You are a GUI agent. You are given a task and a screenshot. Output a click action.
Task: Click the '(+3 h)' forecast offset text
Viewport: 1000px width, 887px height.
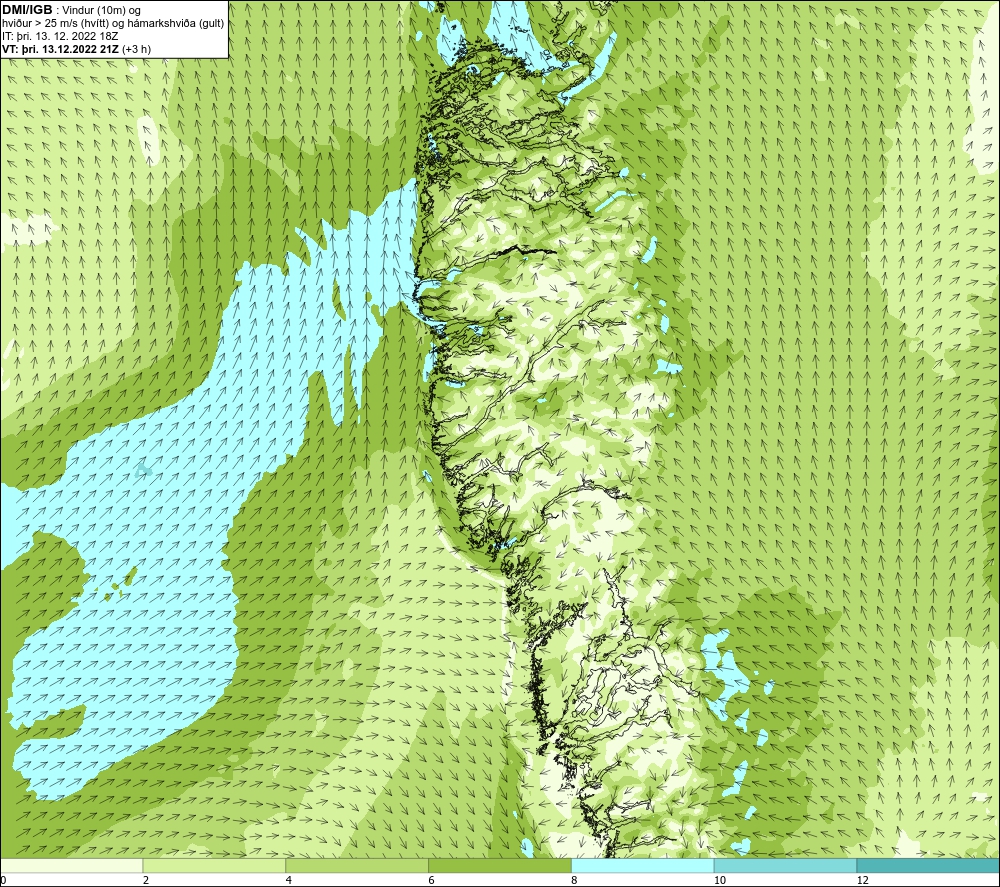click(136, 49)
